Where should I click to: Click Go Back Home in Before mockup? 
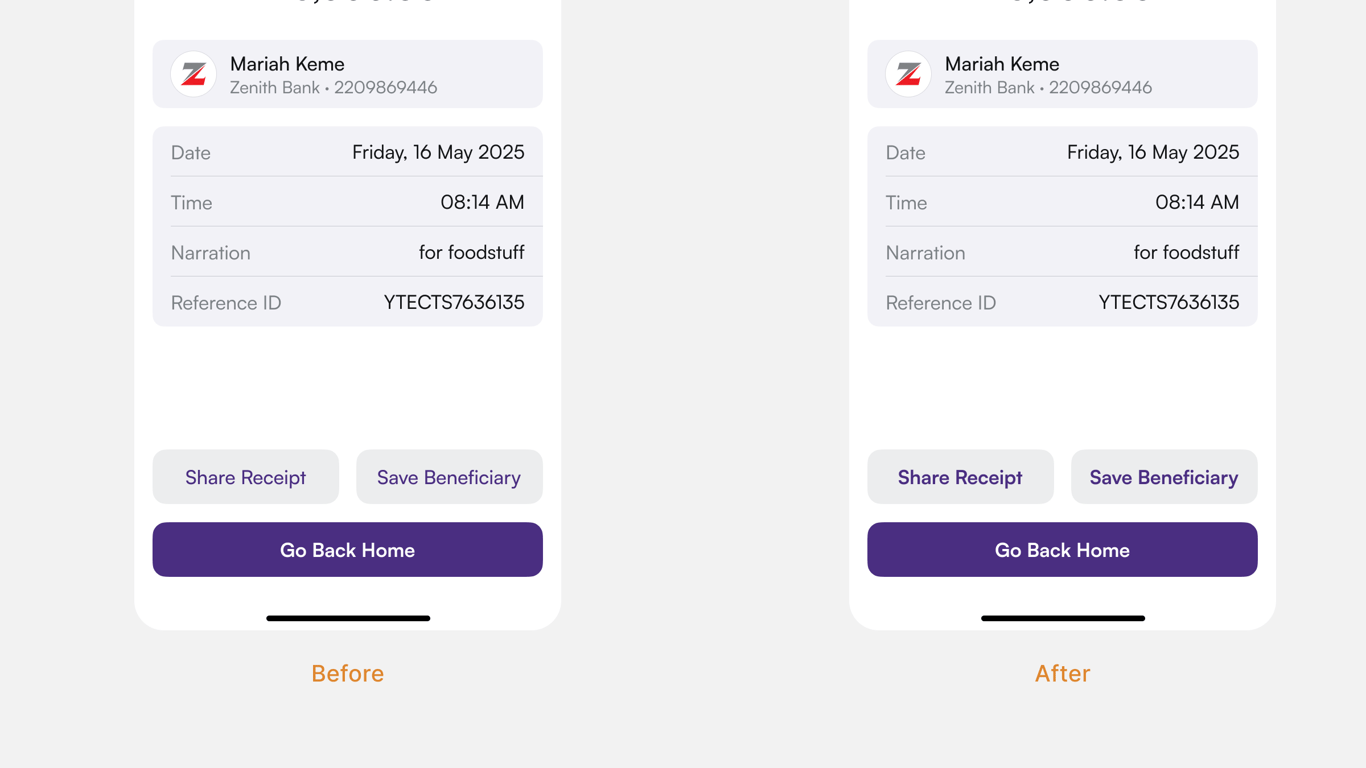coord(347,550)
